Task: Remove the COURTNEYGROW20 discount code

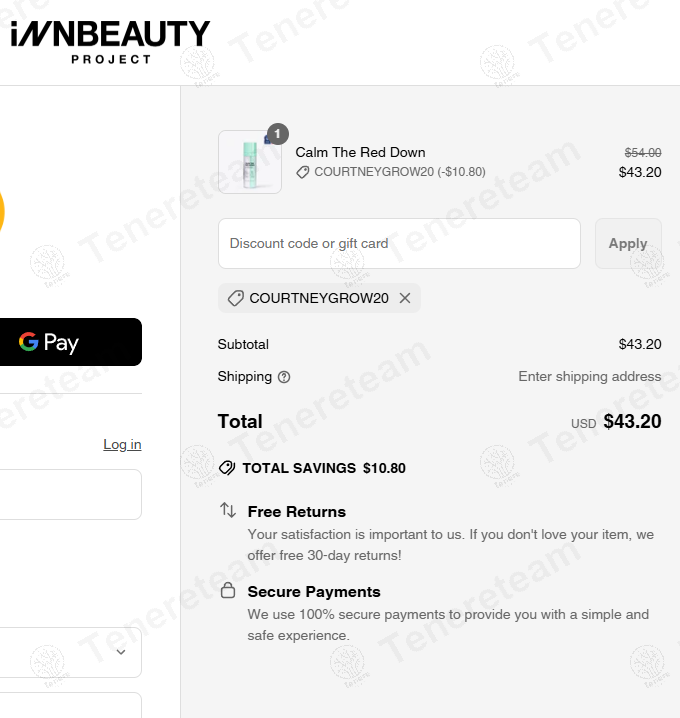Action: (x=405, y=298)
